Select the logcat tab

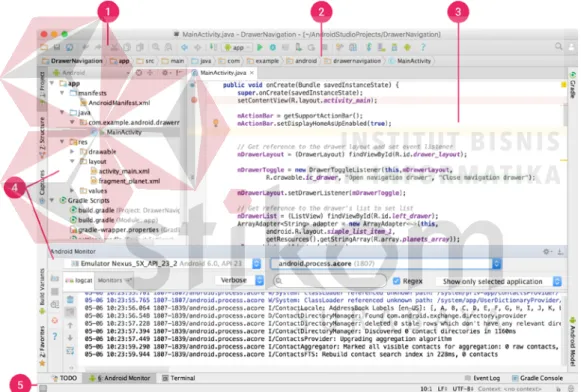79,280
